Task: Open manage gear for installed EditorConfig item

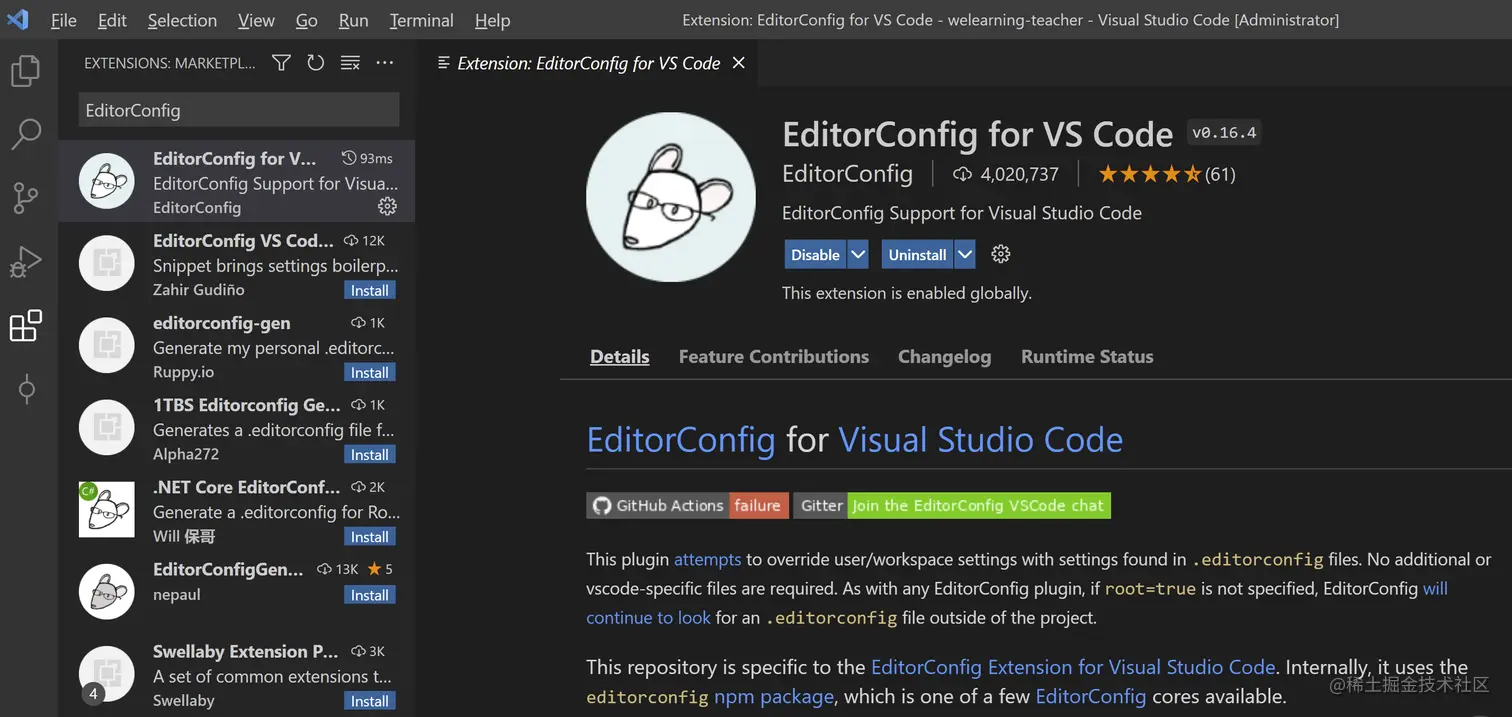Action: (387, 206)
